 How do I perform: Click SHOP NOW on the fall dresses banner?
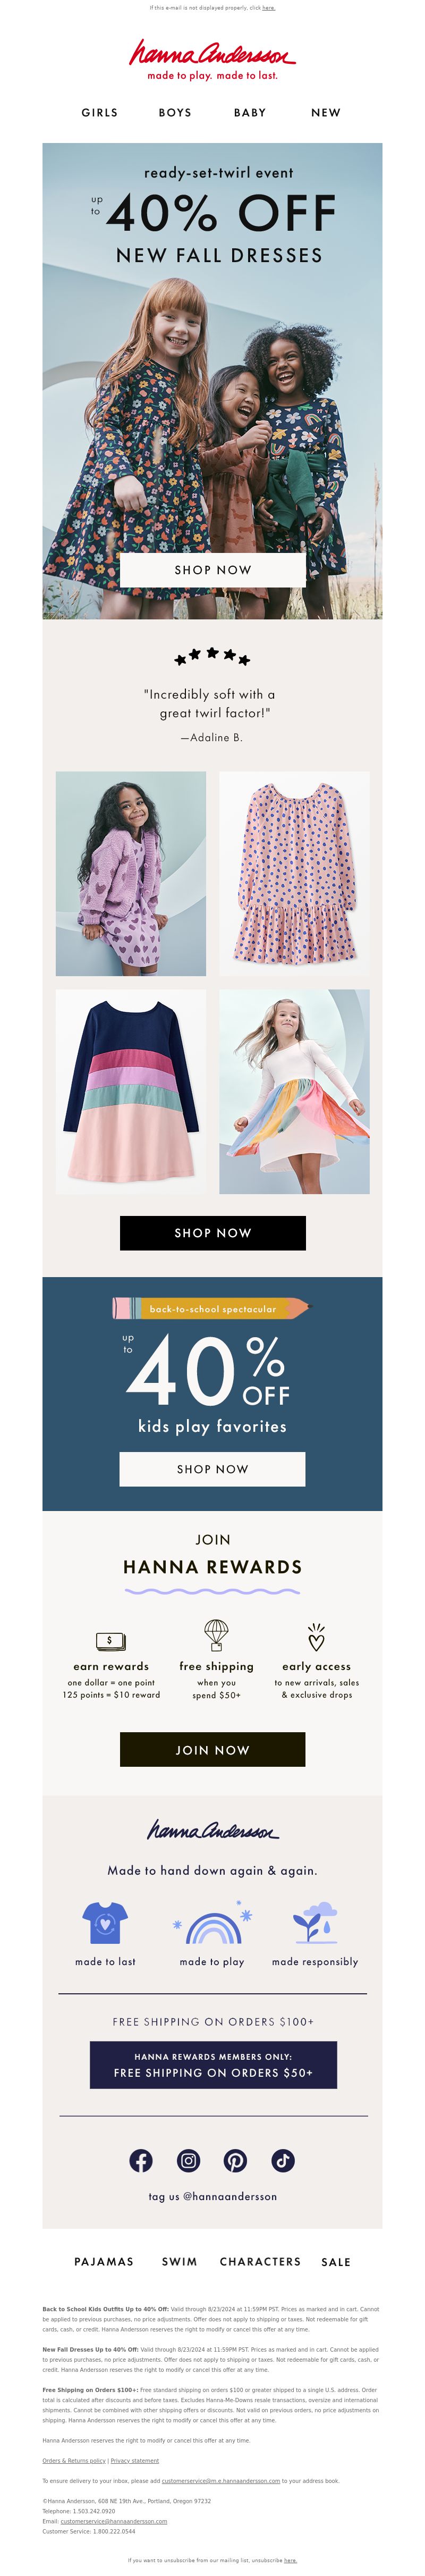tap(212, 570)
